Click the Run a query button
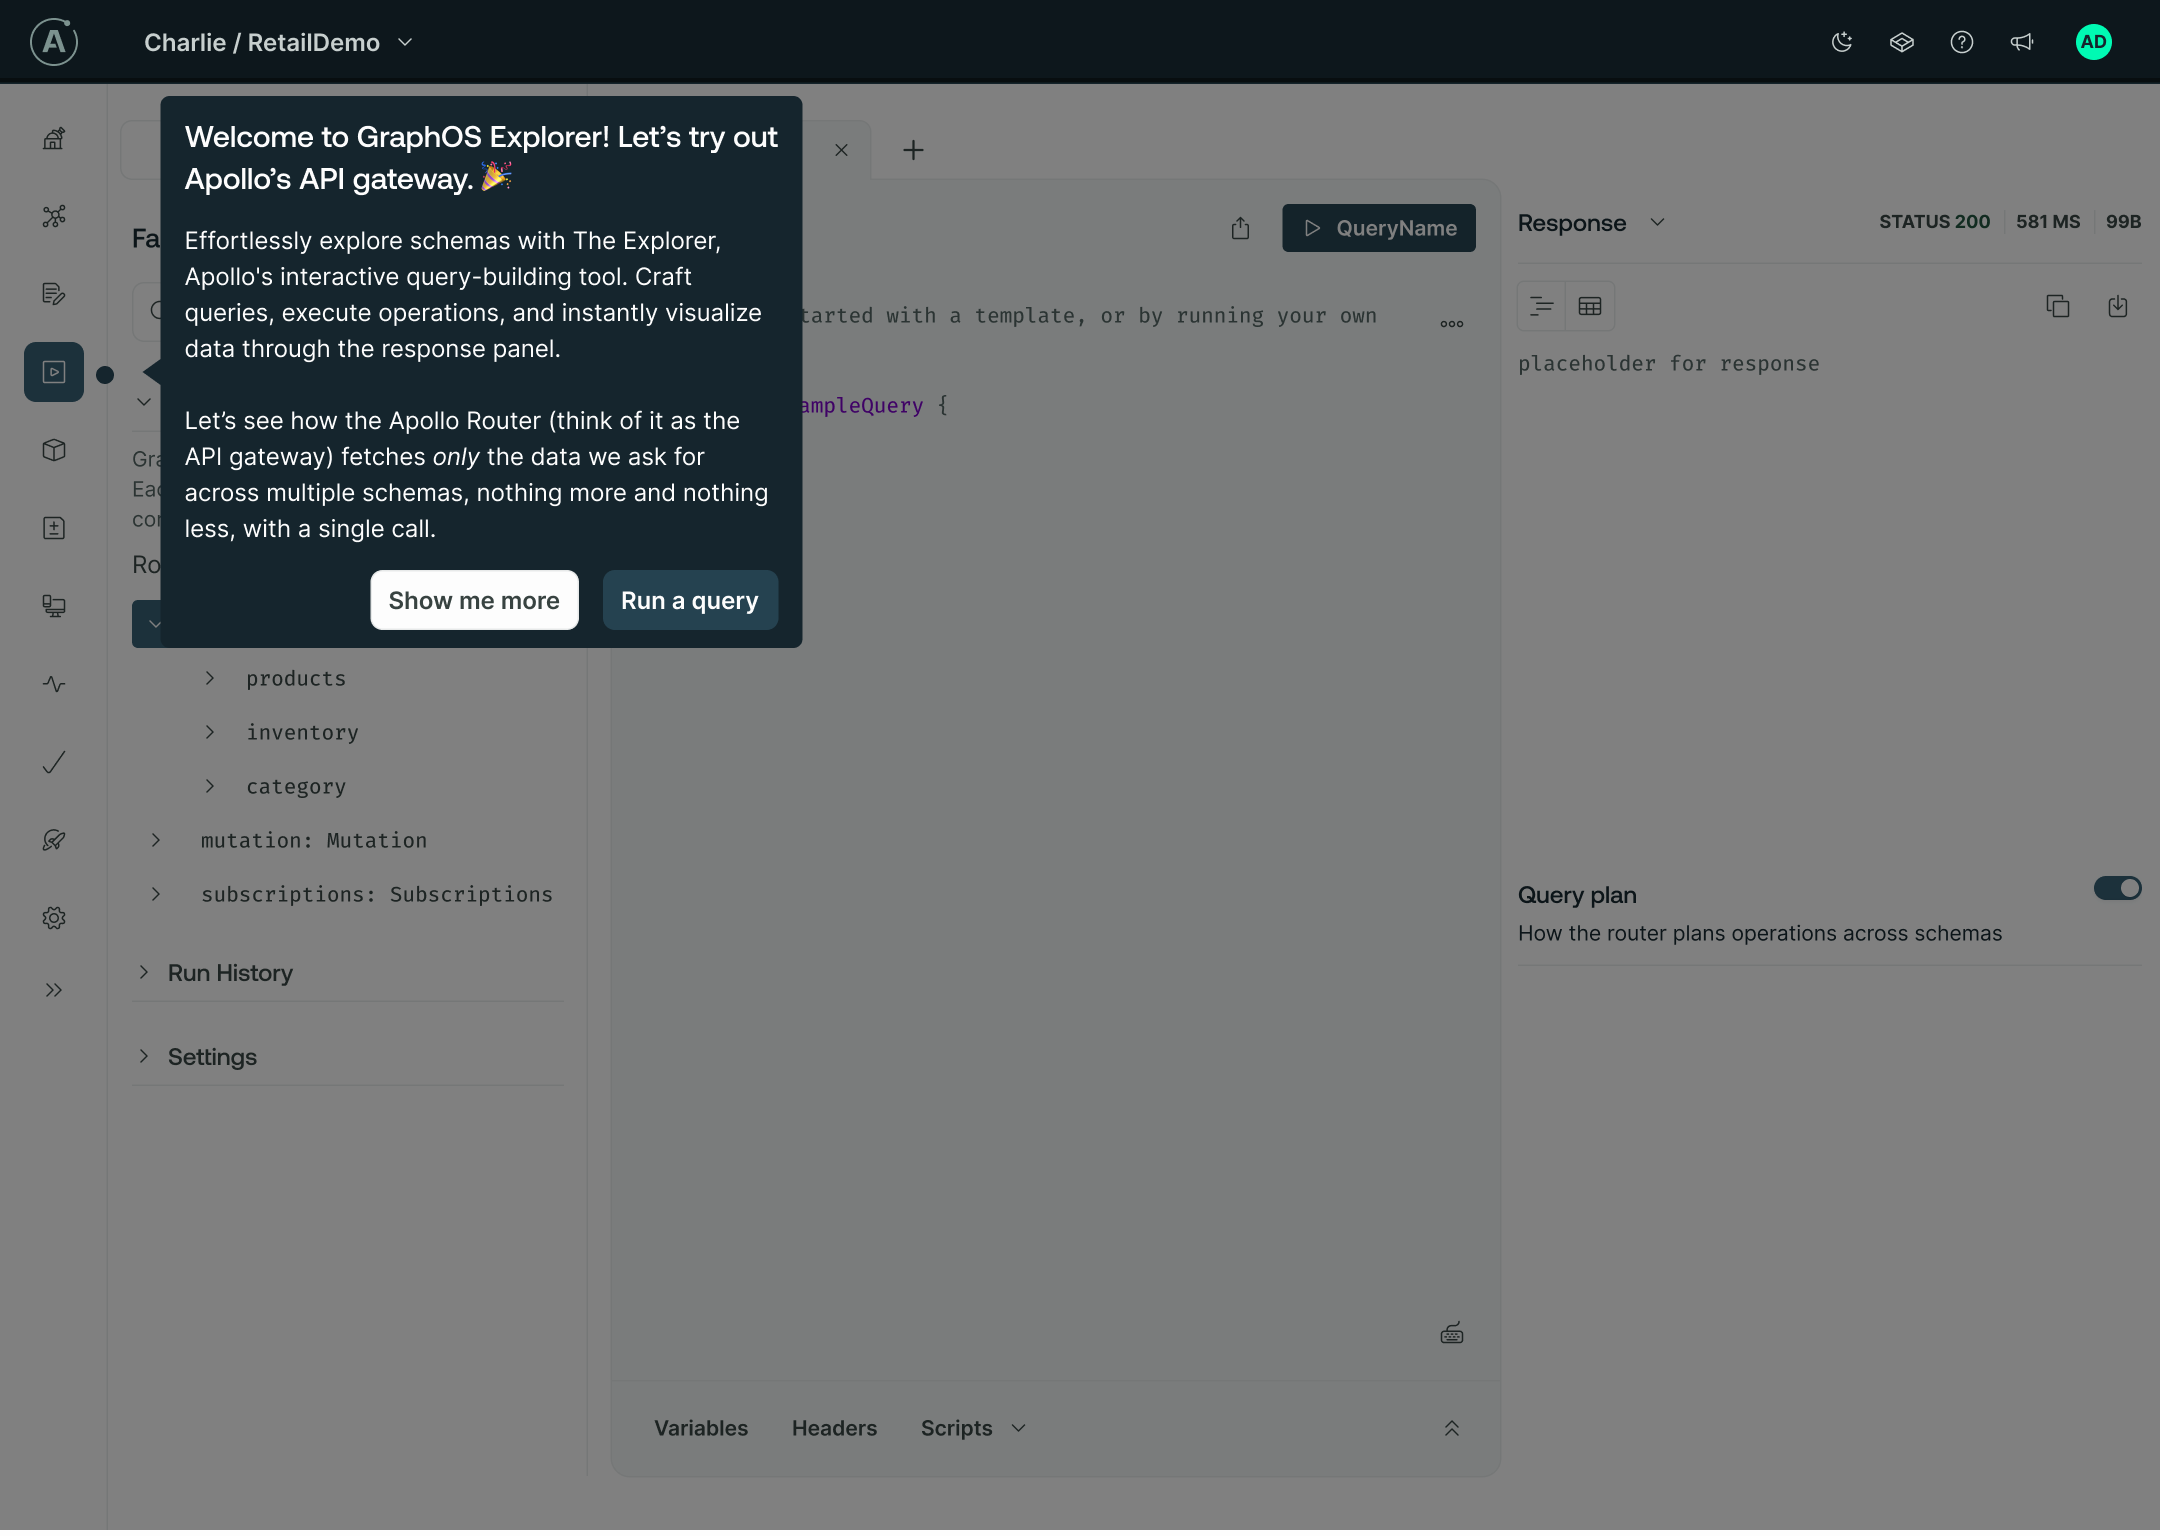 coord(689,600)
